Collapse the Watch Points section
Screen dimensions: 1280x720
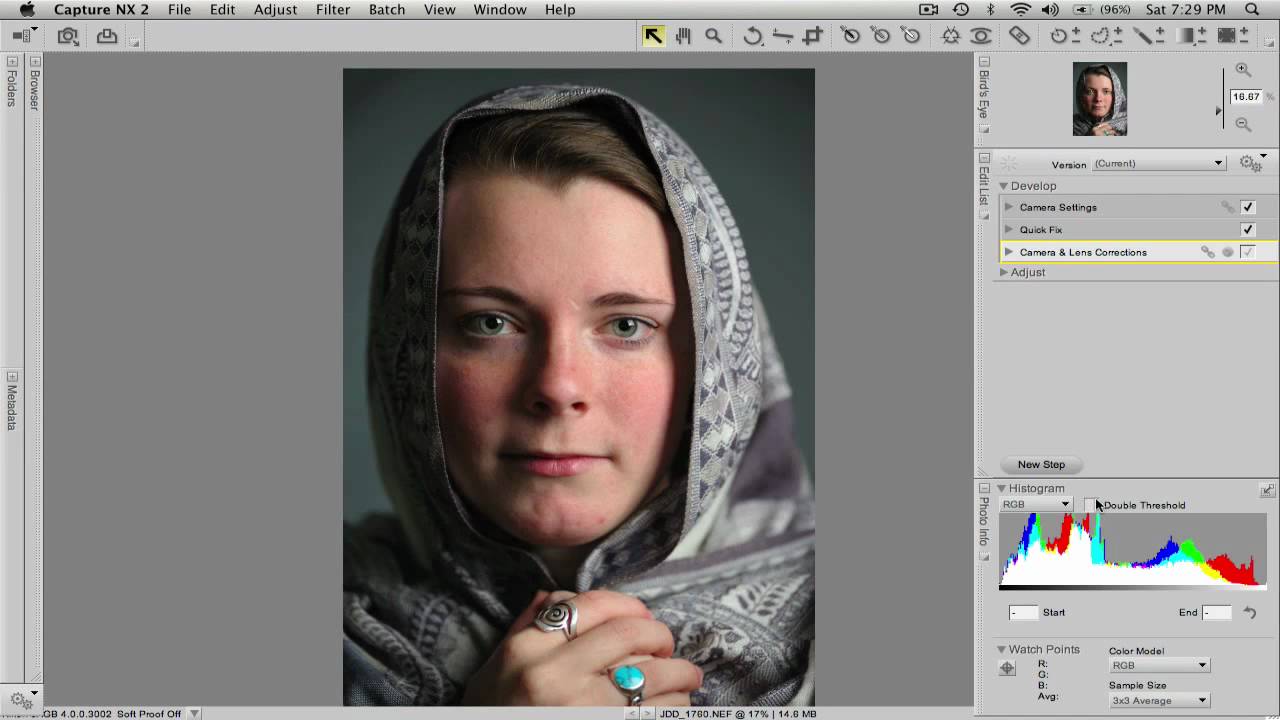coord(1001,650)
